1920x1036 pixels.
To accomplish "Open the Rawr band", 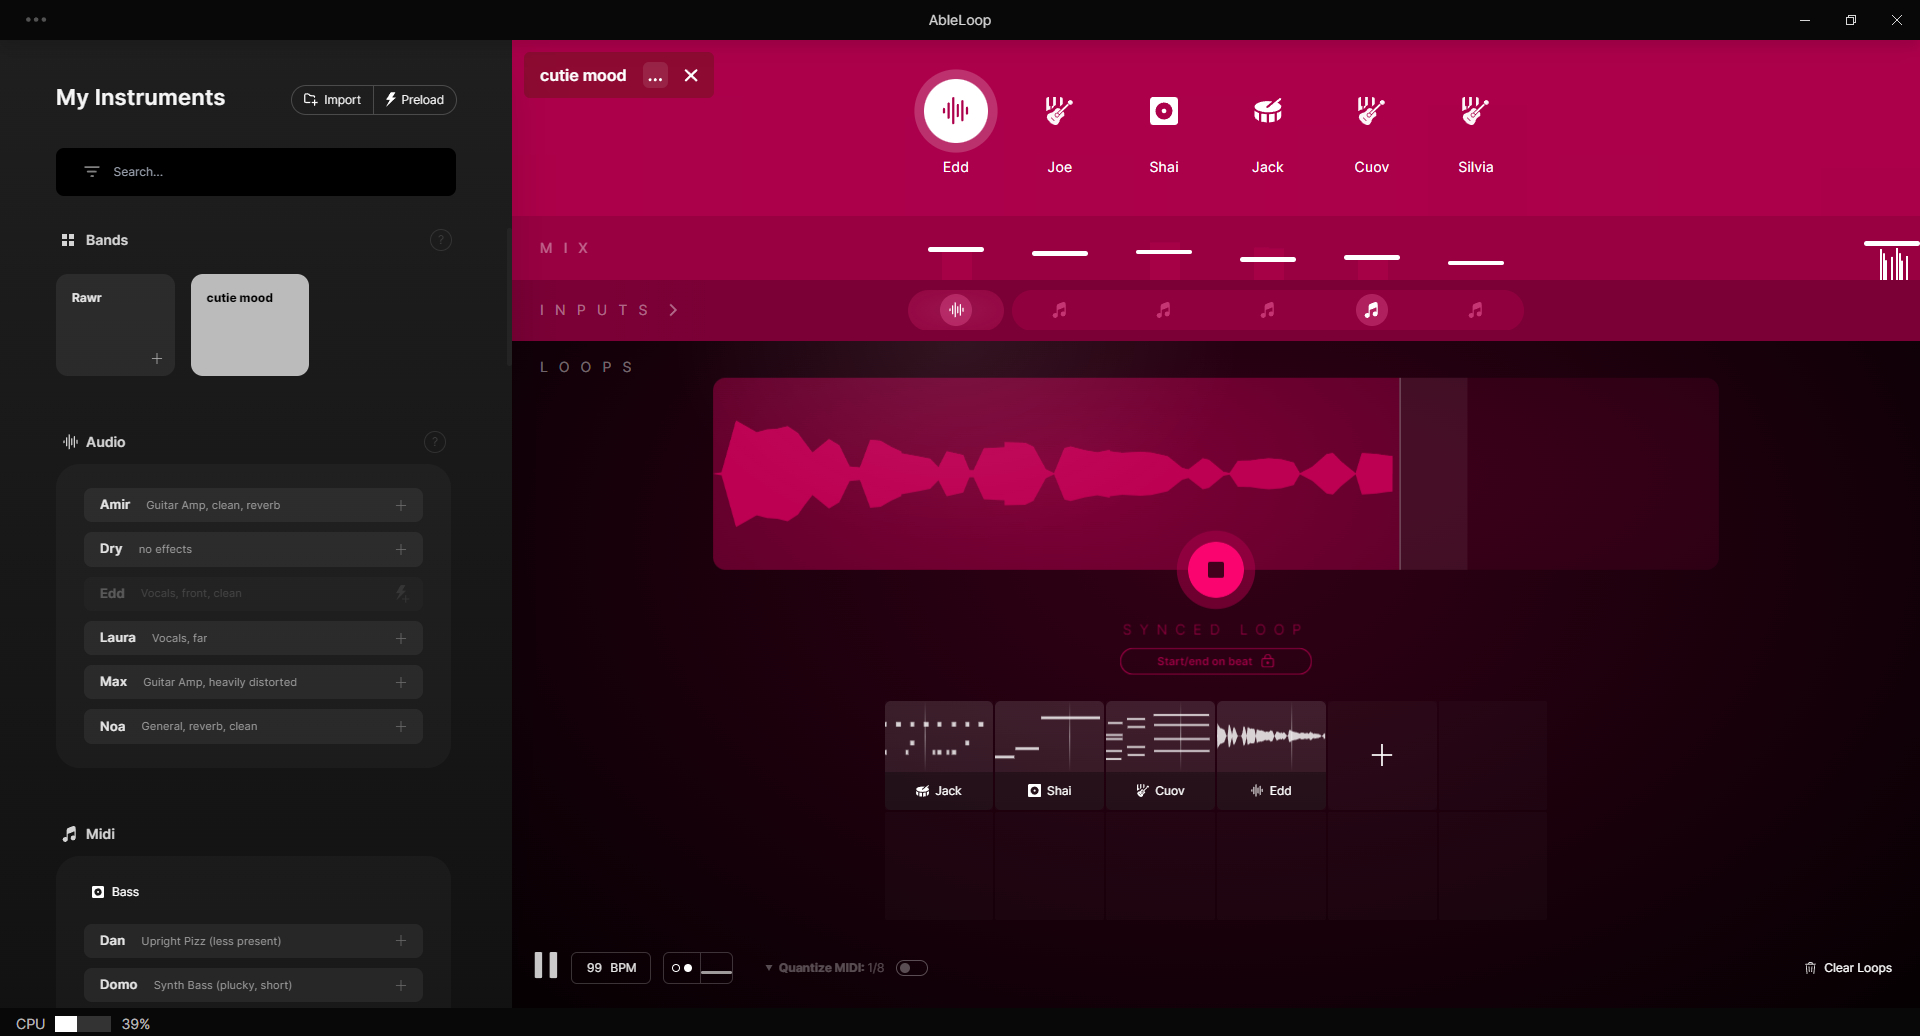I will click(115, 324).
